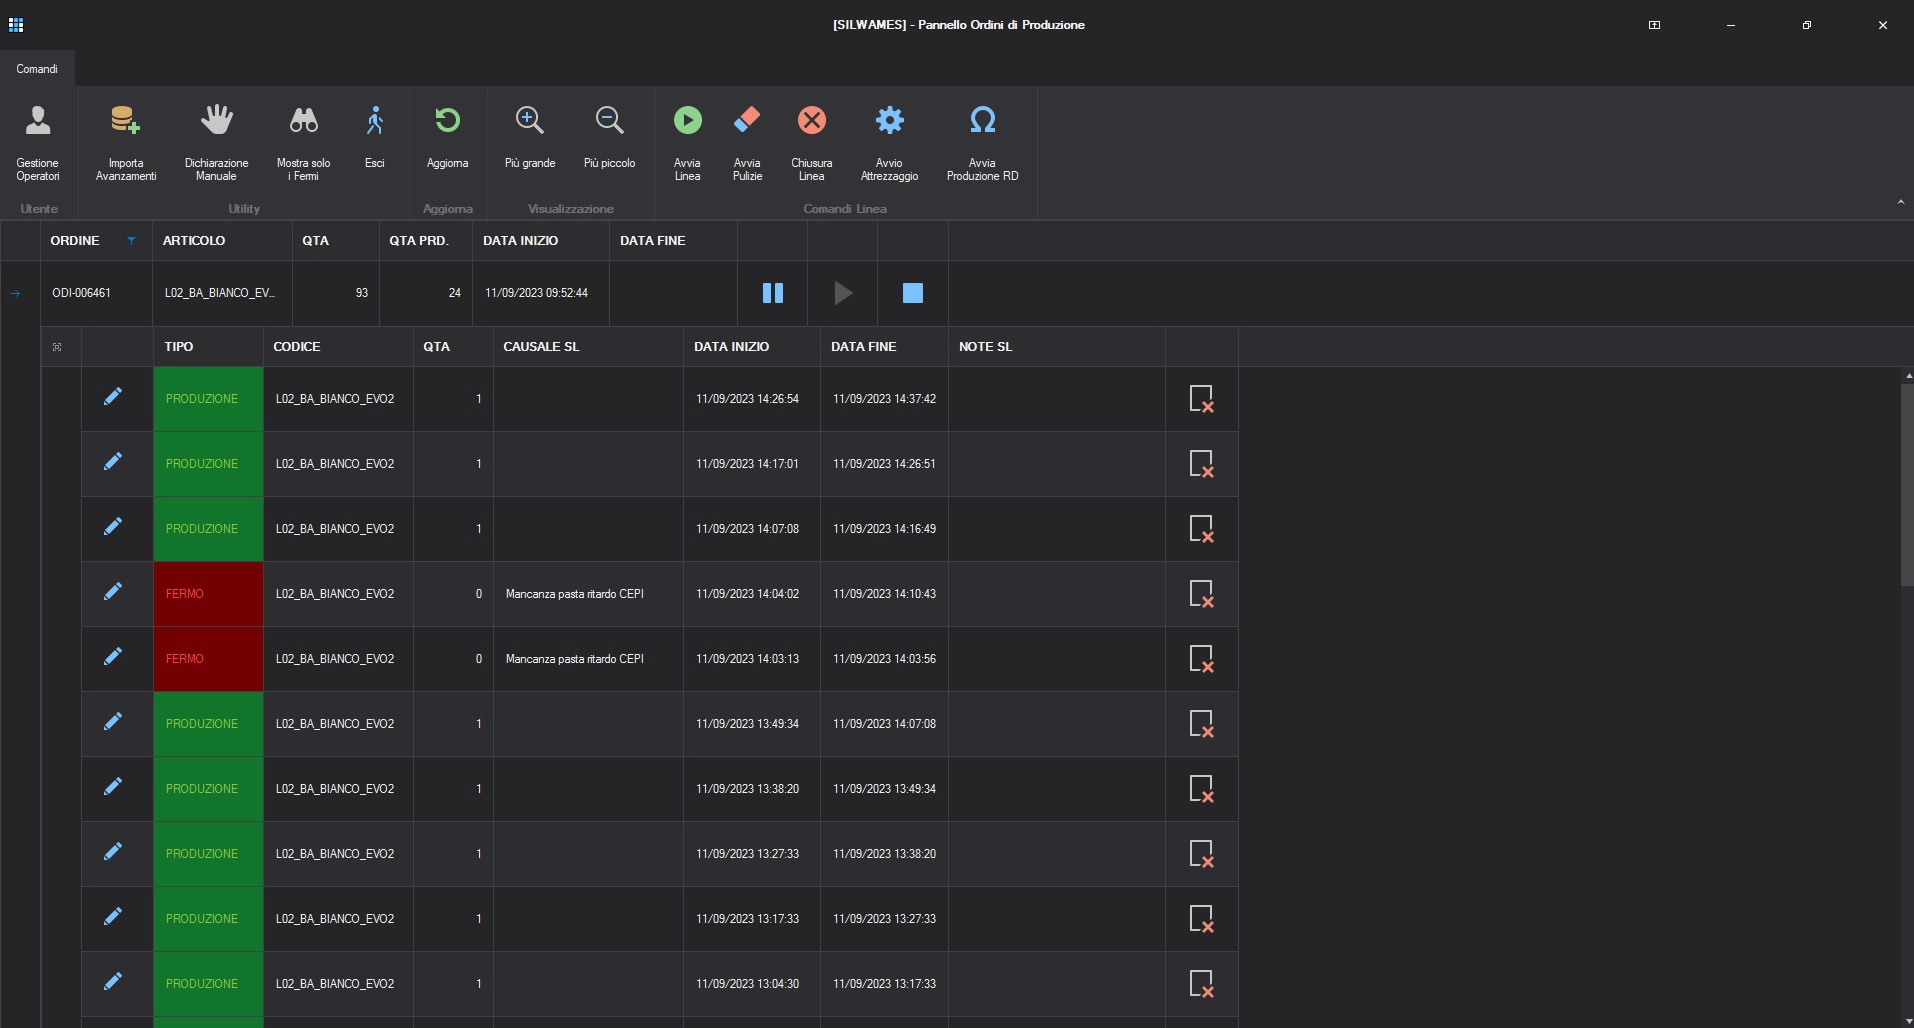Close the line via Chiusura Linea
This screenshot has width=1914, height=1028.
(811, 120)
